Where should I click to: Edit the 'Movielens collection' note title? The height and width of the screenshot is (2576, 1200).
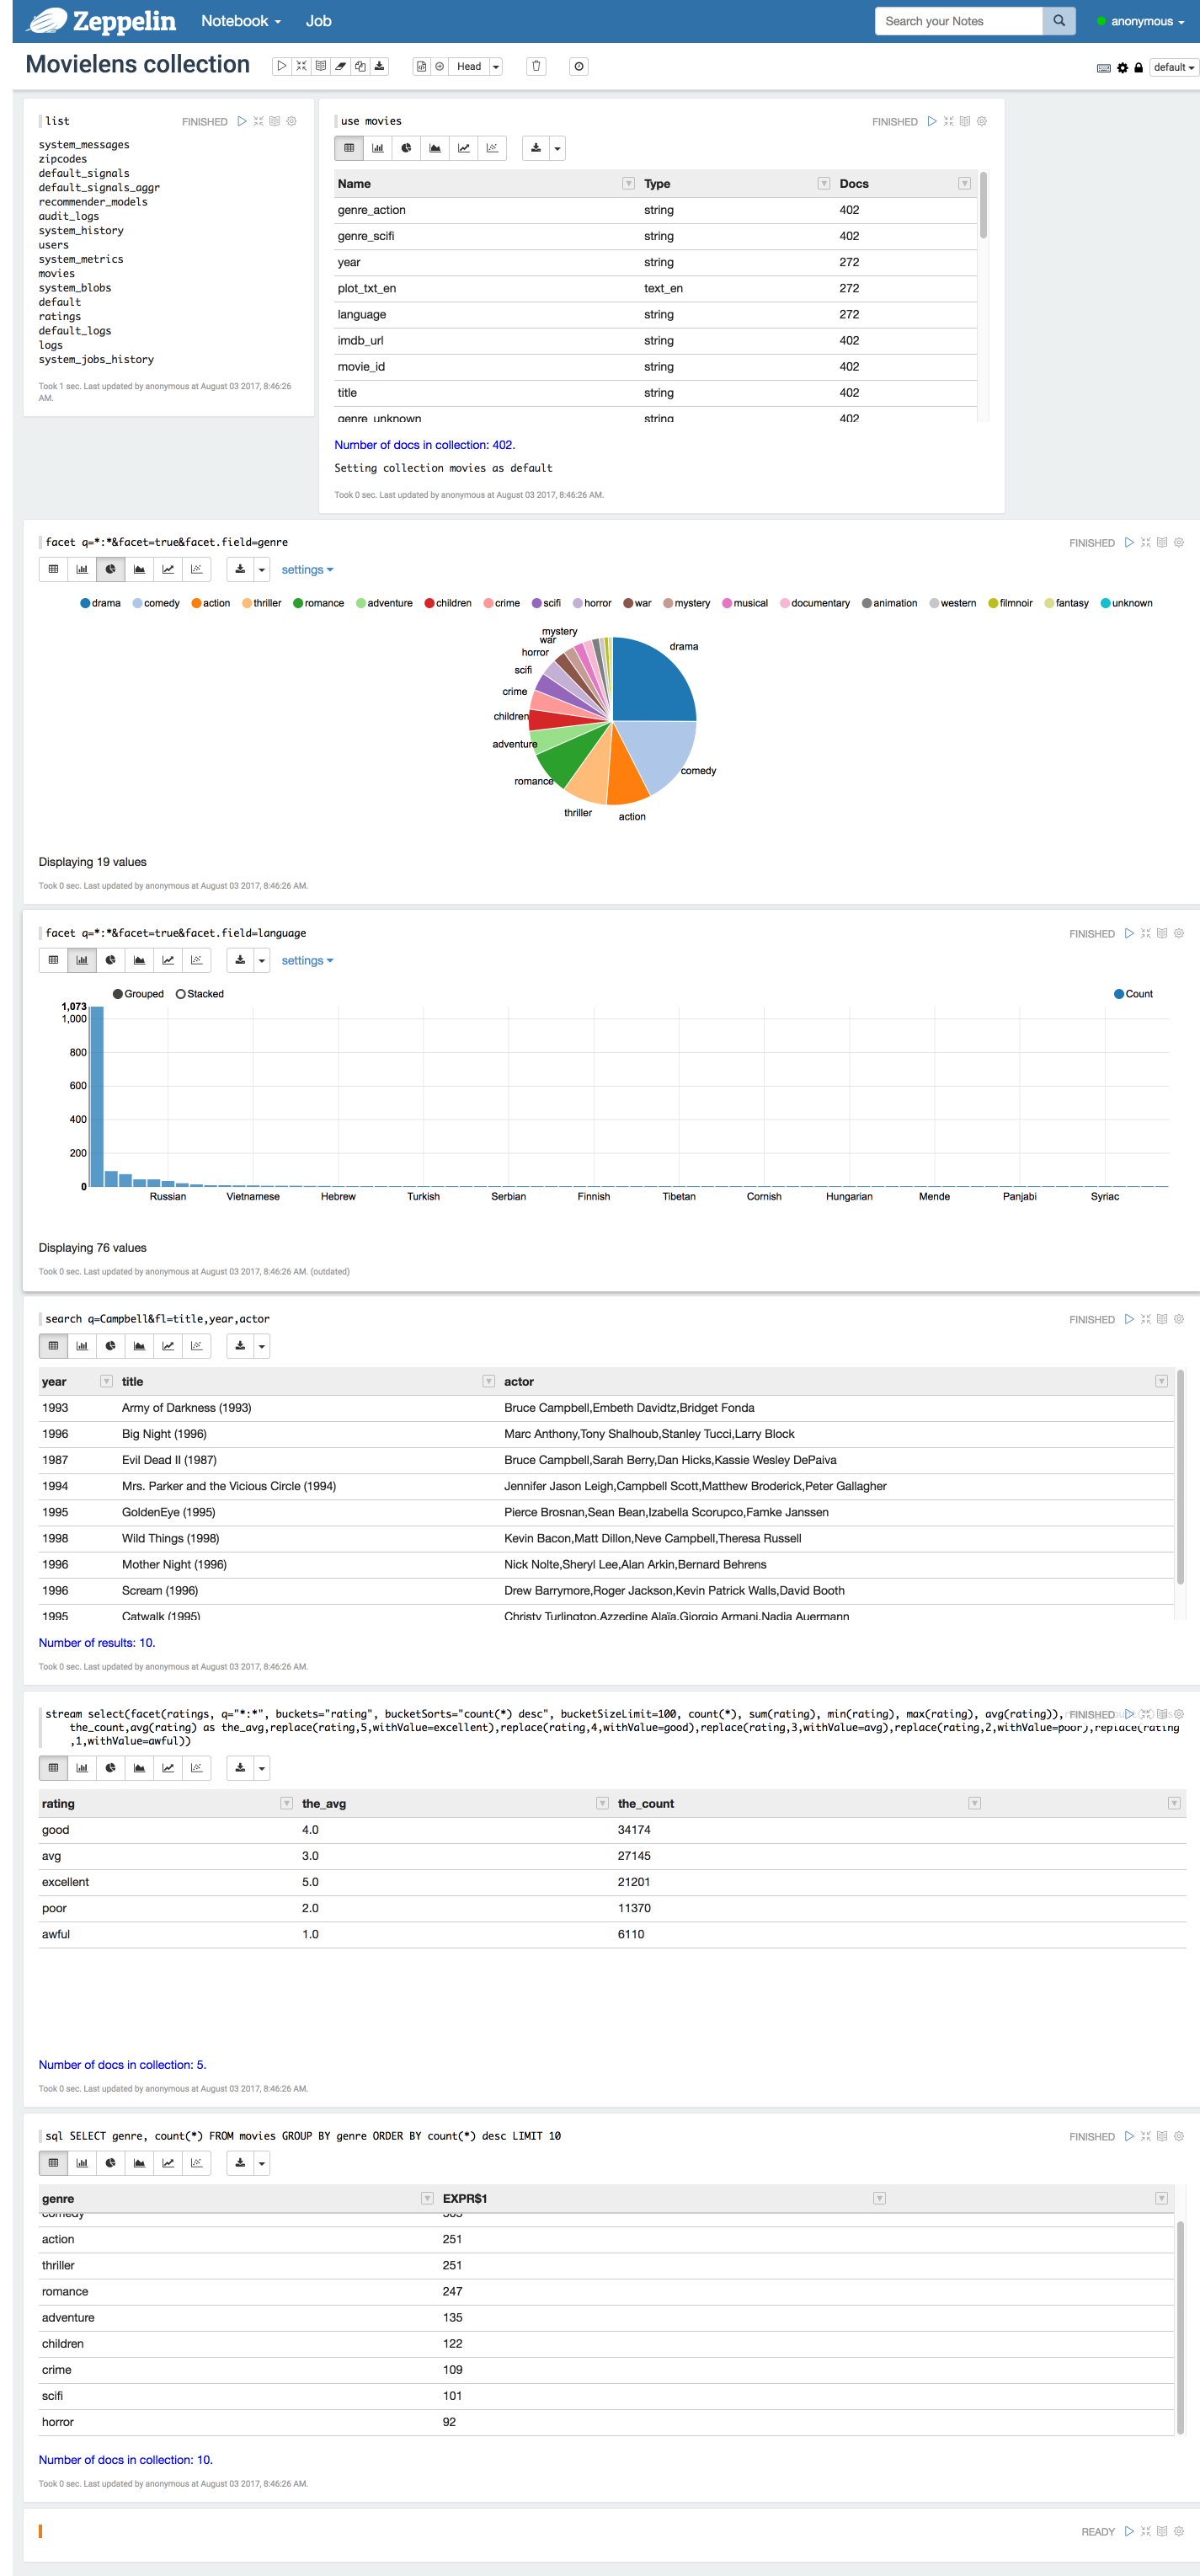coord(138,65)
